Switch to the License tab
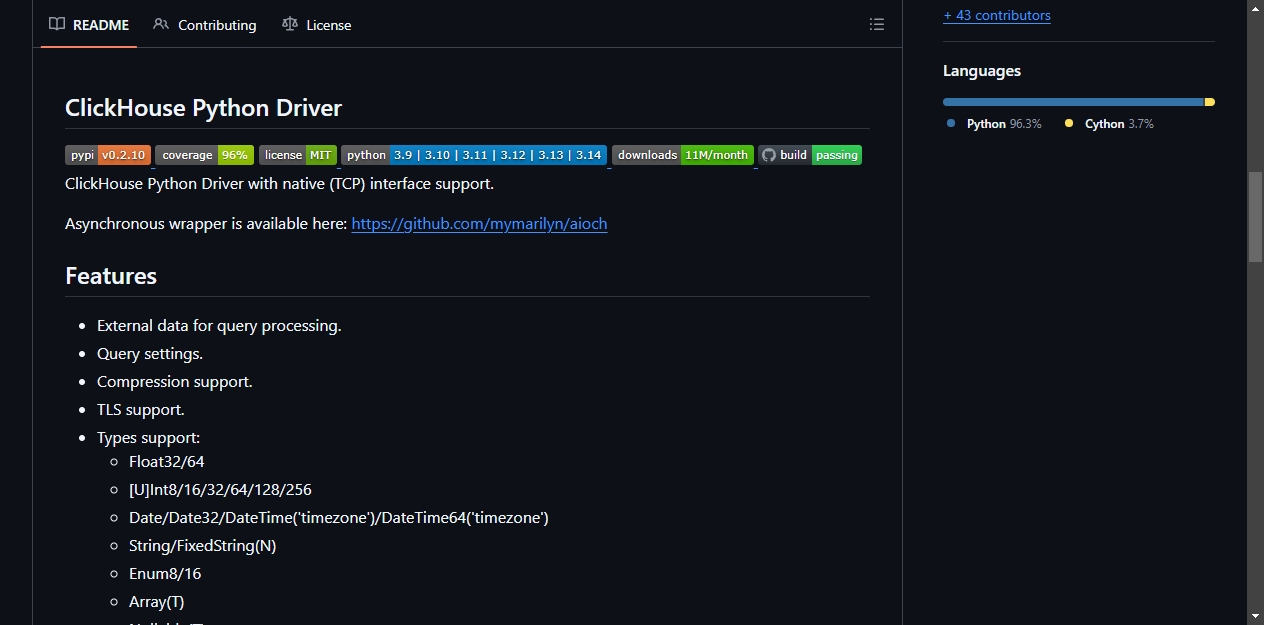 317,24
